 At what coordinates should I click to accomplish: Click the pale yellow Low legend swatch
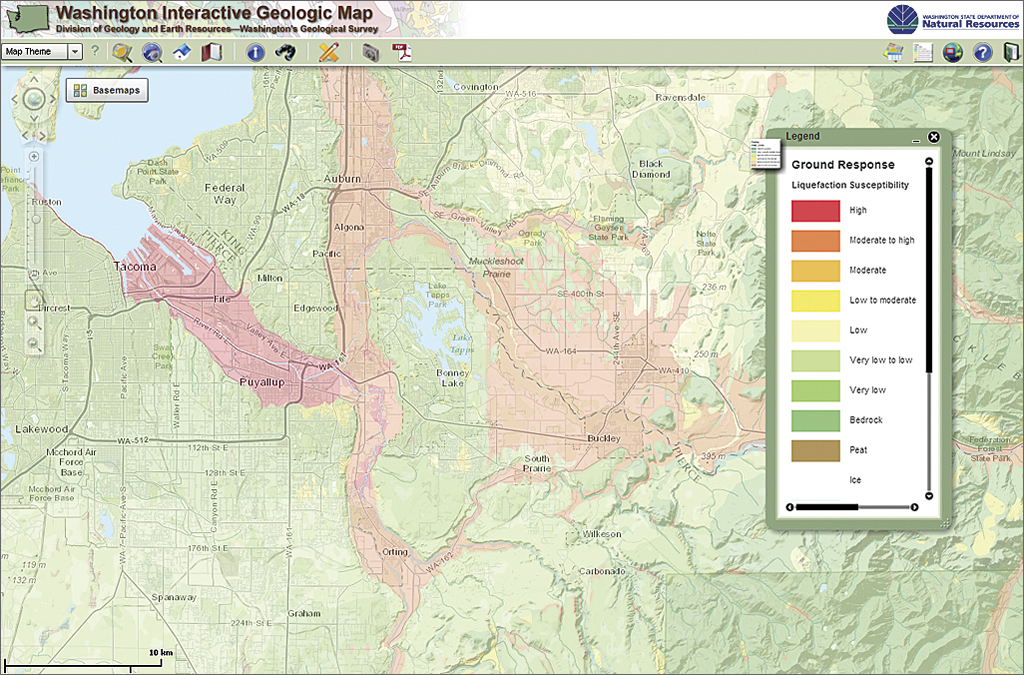(816, 331)
